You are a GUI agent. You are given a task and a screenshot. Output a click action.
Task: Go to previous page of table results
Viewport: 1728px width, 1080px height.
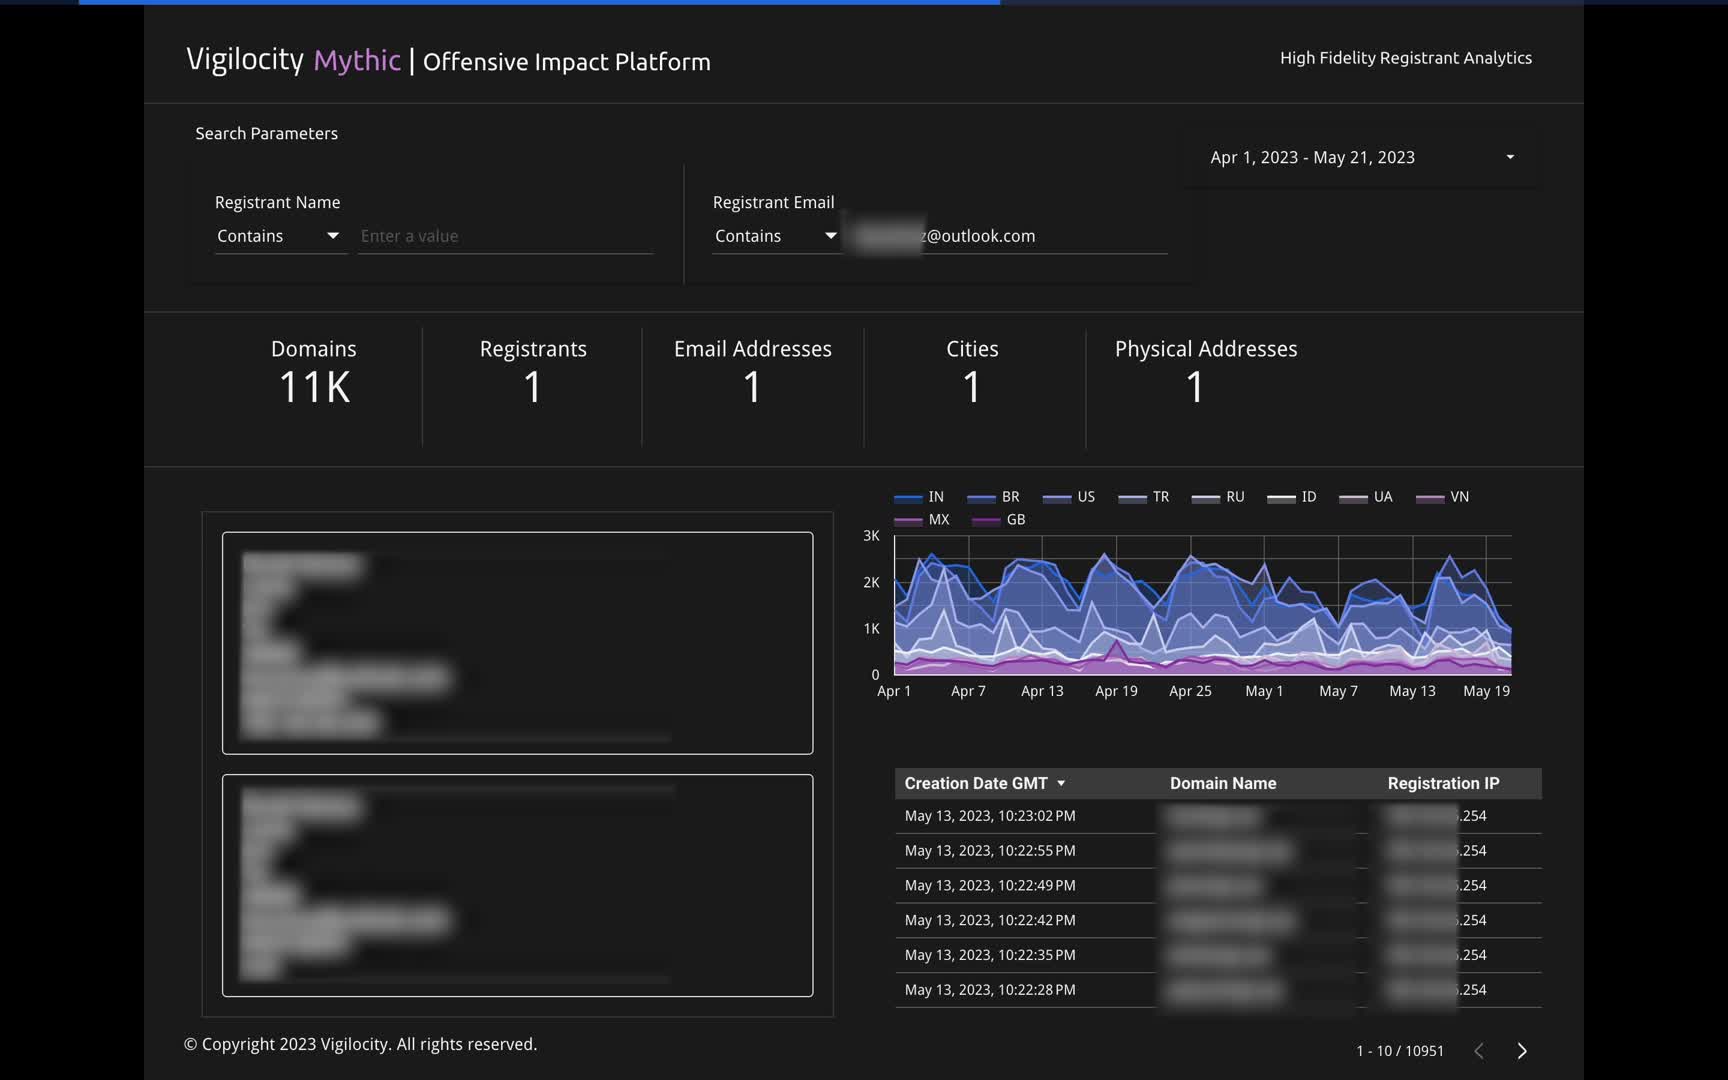(x=1479, y=1051)
